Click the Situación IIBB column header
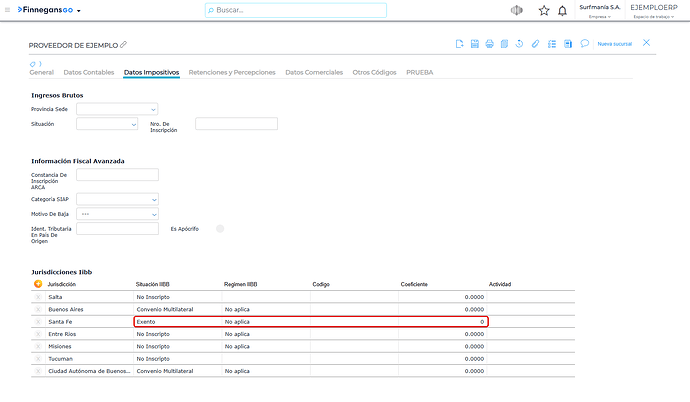Image resolution: width=690 pixels, height=402 pixels. (153, 285)
